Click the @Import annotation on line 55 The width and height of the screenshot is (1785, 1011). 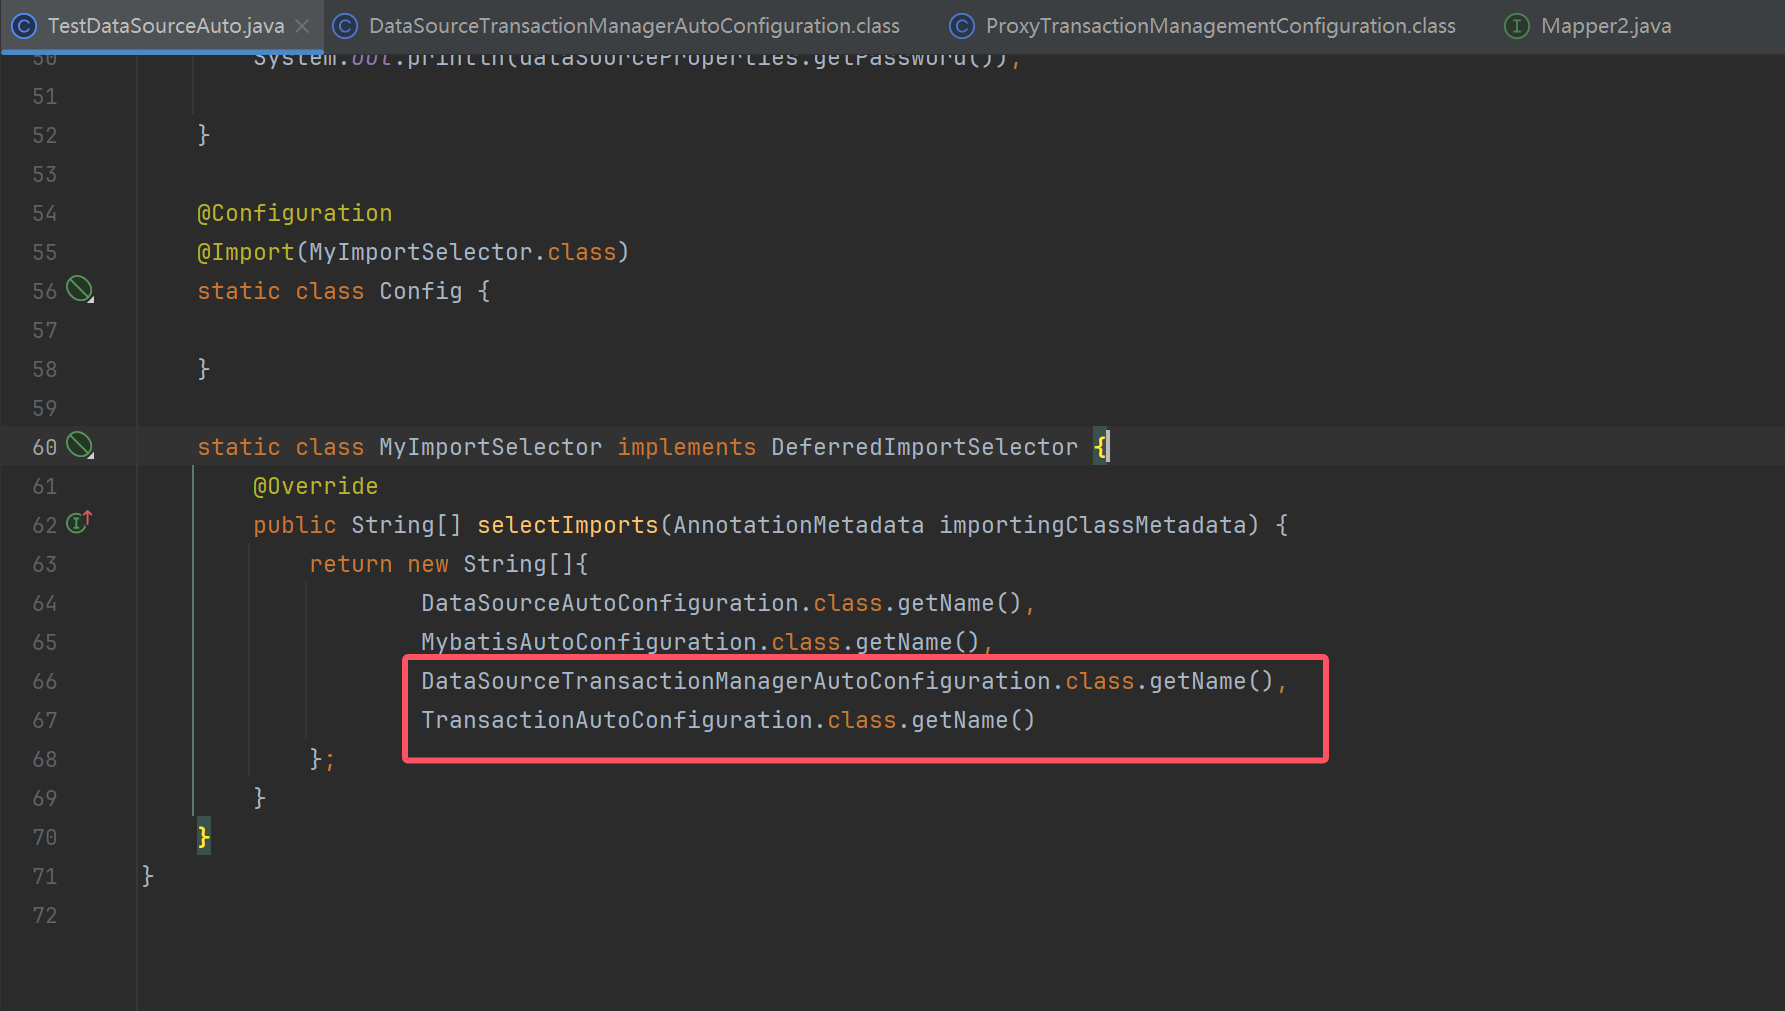(246, 252)
